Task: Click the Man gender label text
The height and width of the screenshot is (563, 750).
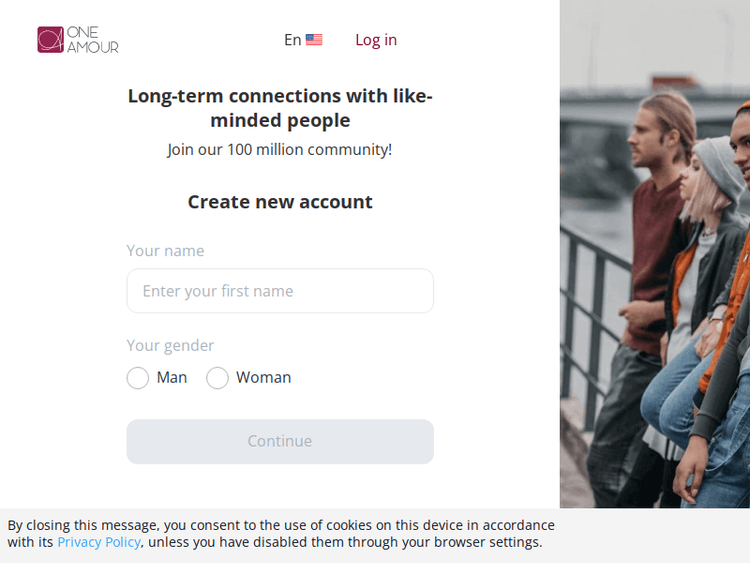Action: (172, 378)
